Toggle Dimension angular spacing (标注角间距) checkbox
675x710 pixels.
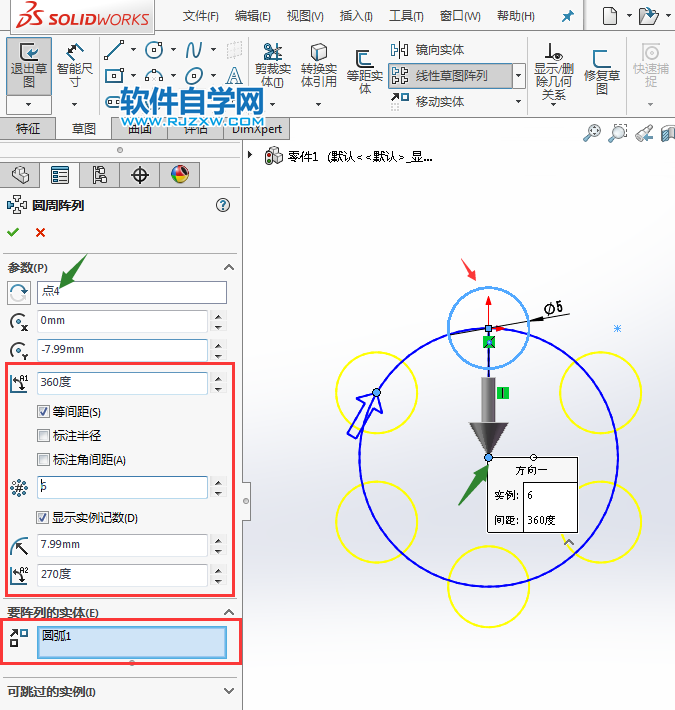[x=43, y=460]
